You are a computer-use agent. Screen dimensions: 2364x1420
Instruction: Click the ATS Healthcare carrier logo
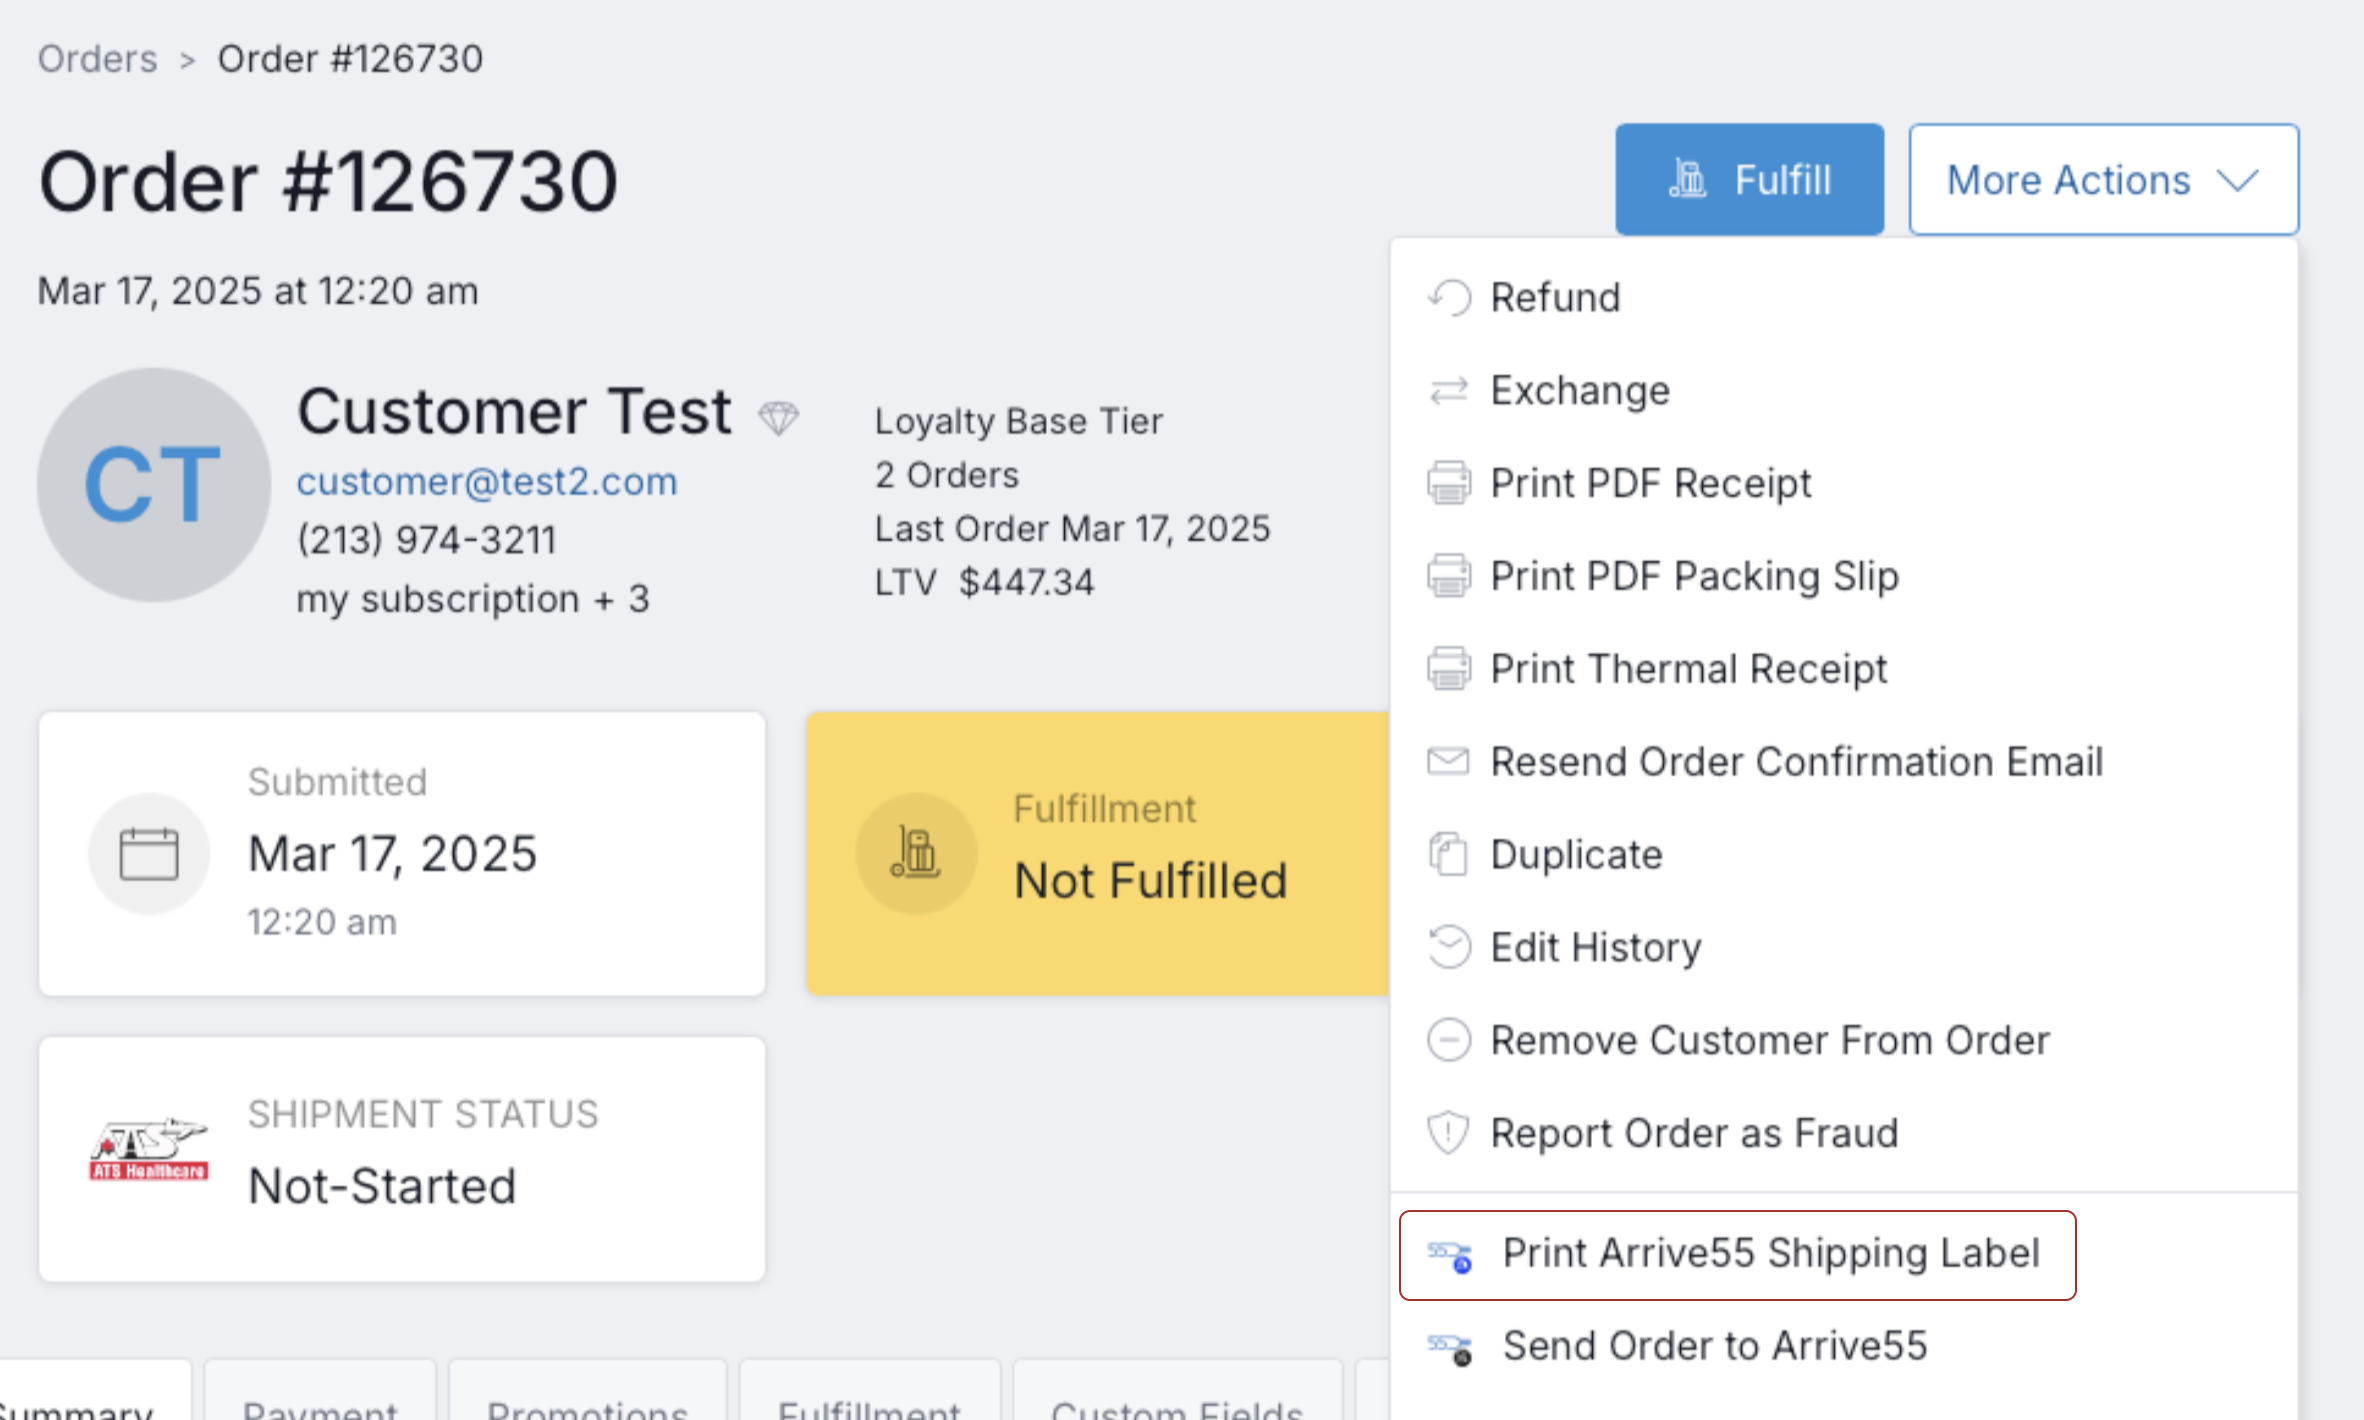coord(149,1150)
